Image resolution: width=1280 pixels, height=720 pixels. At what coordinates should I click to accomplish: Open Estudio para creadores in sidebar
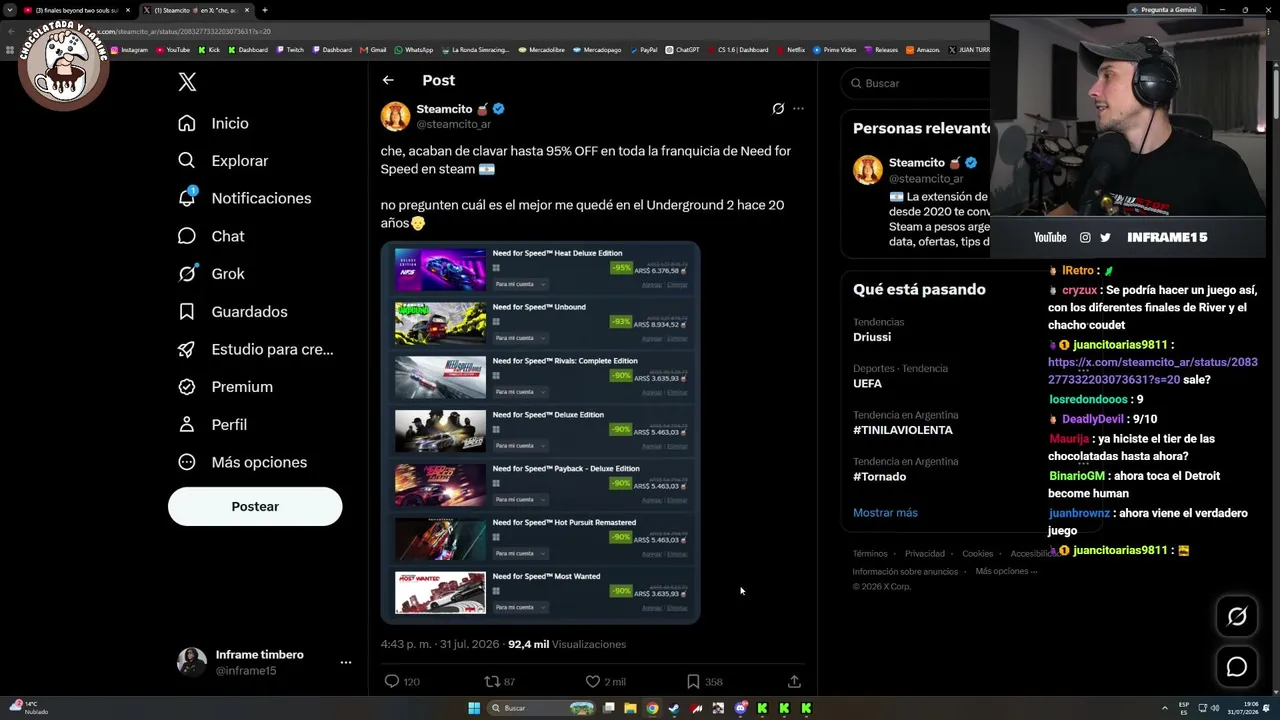click(x=255, y=349)
